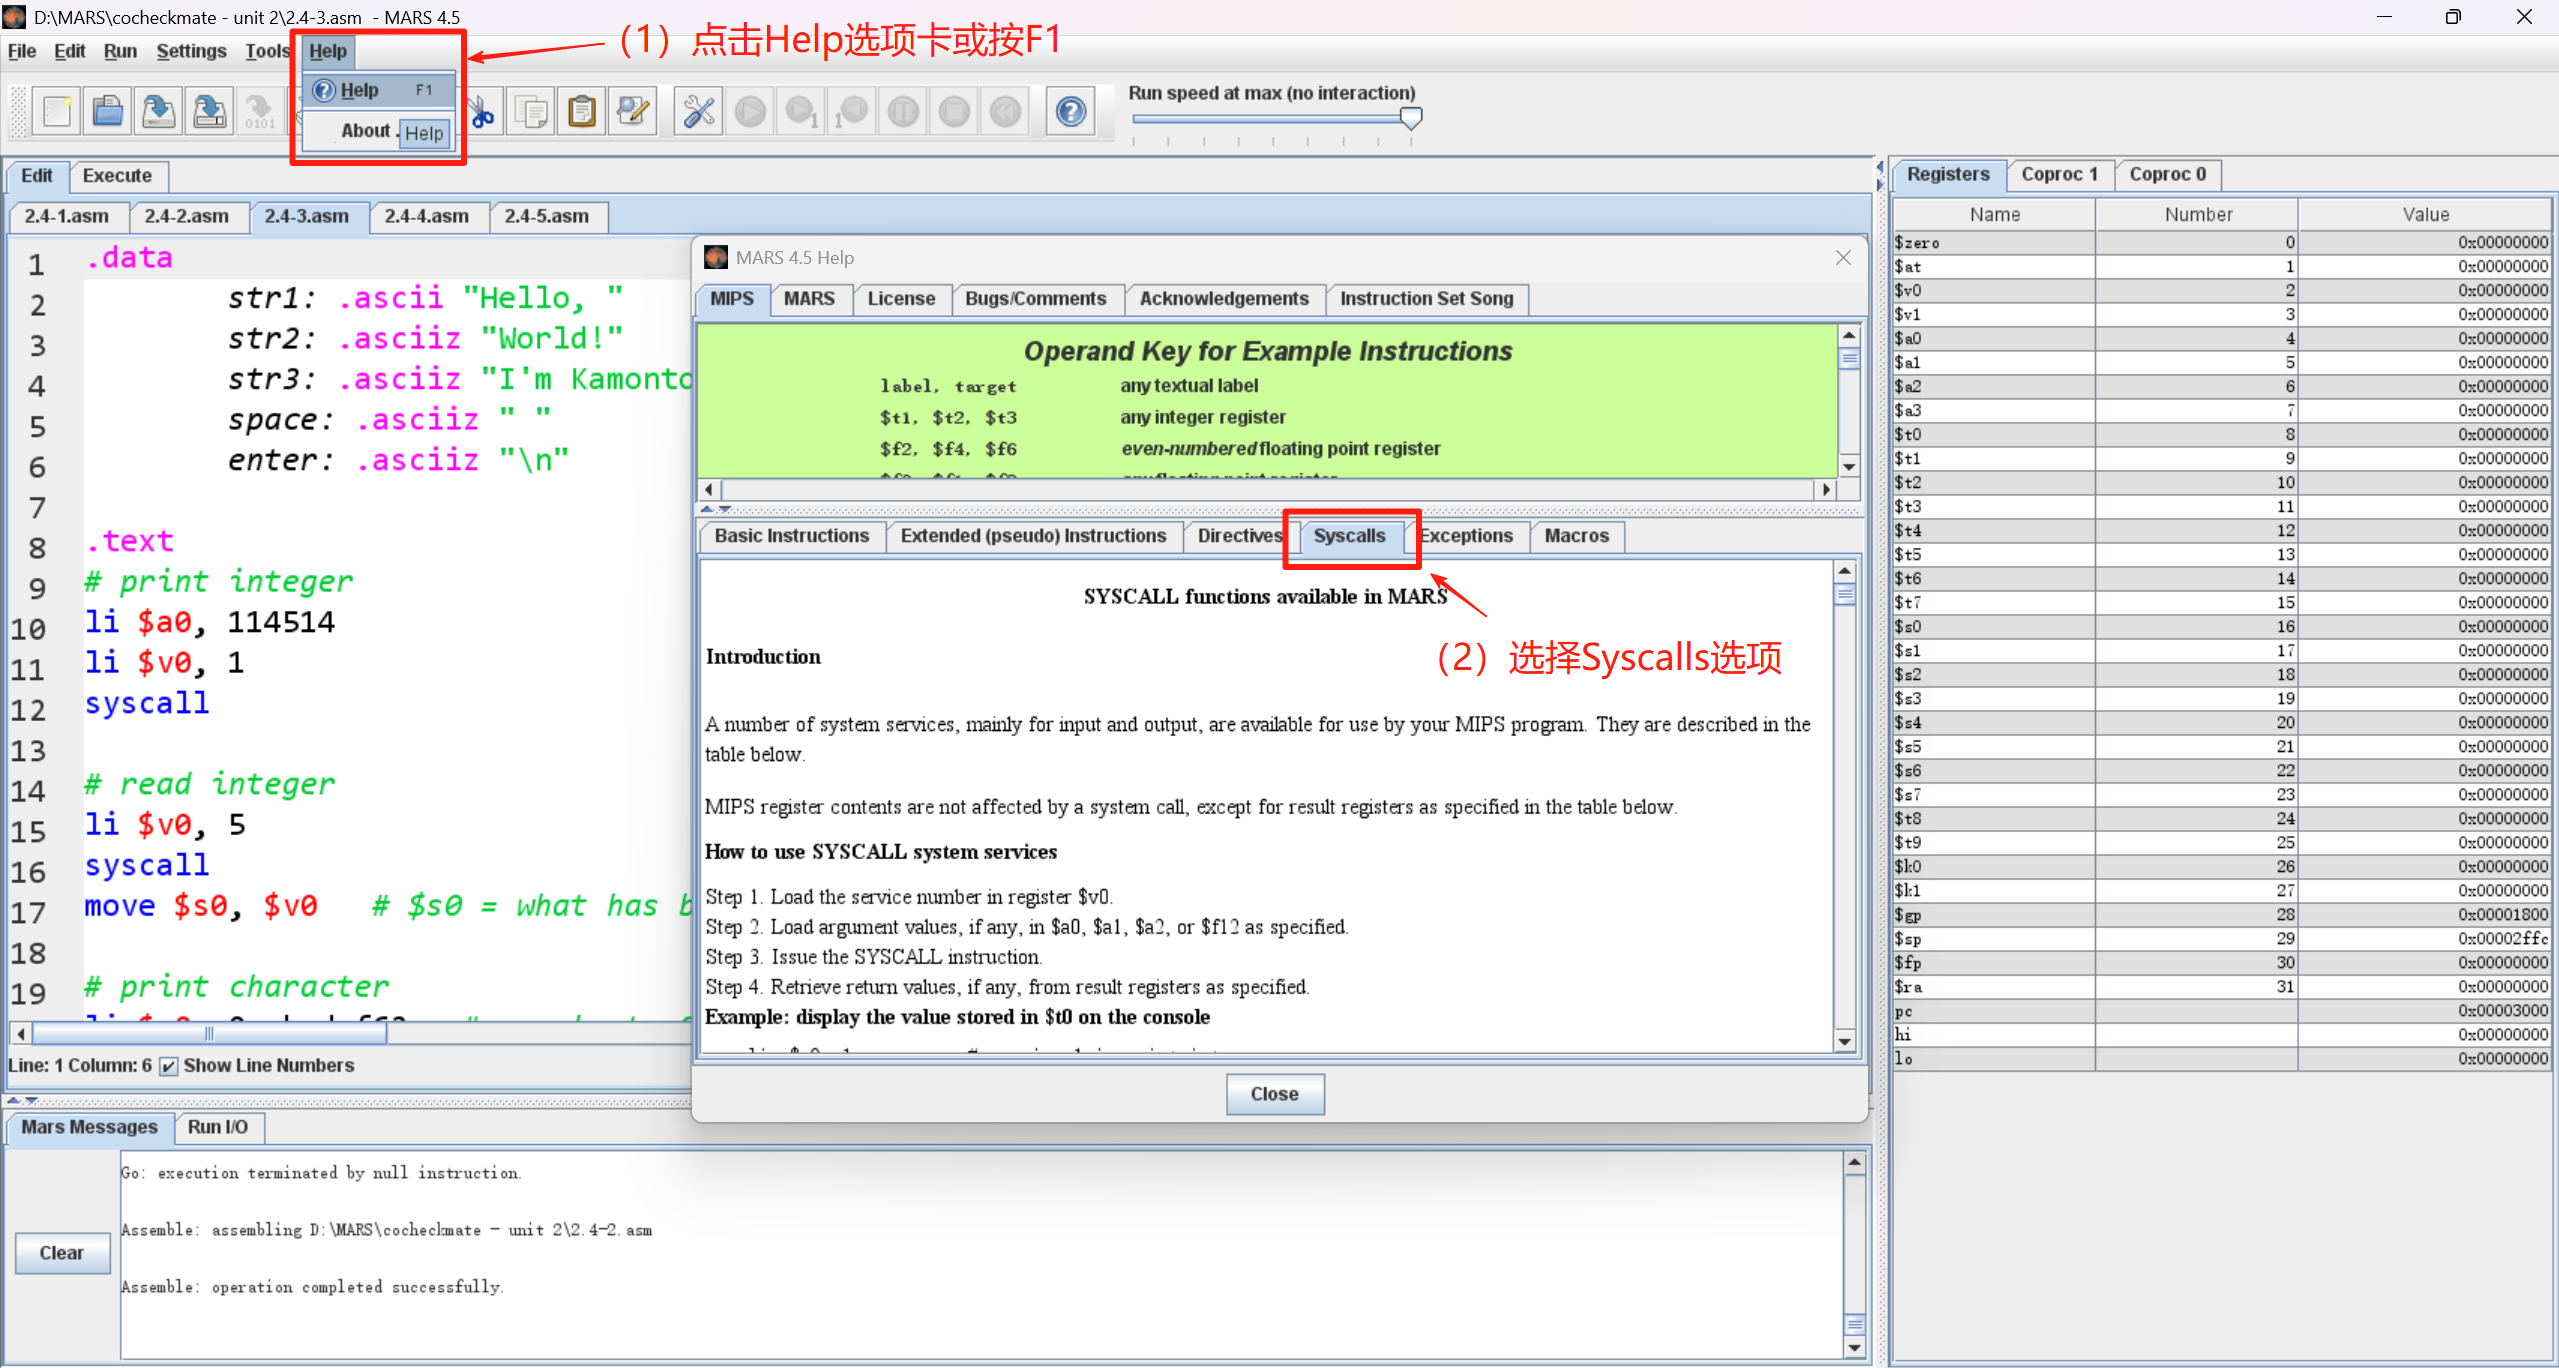The height and width of the screenshot is (1368, 2559).
Task: Collapse the registers pane using splitter arrow
Action: tap(1879, 185)
